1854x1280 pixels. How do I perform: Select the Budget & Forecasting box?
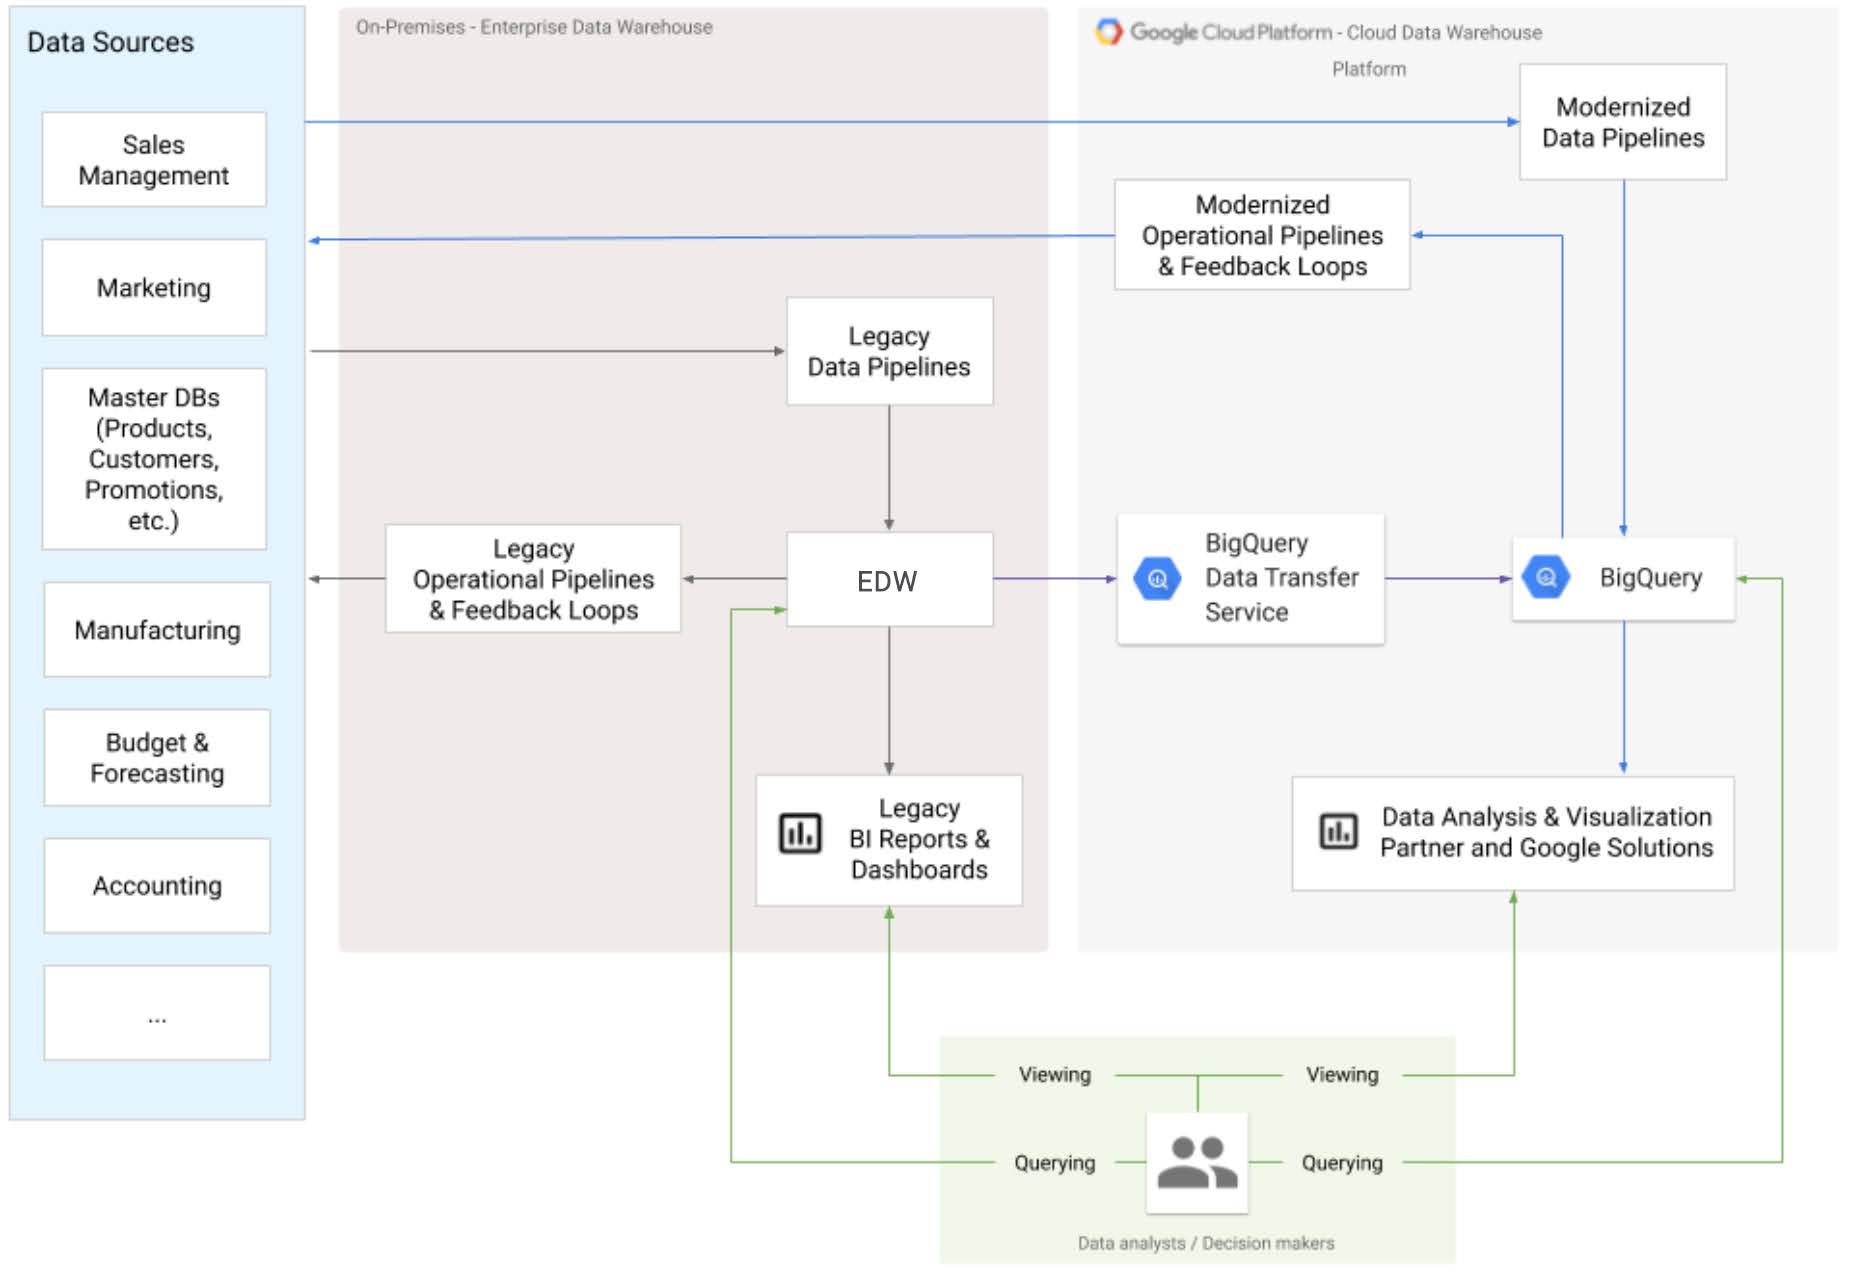[x=157, y=758]
